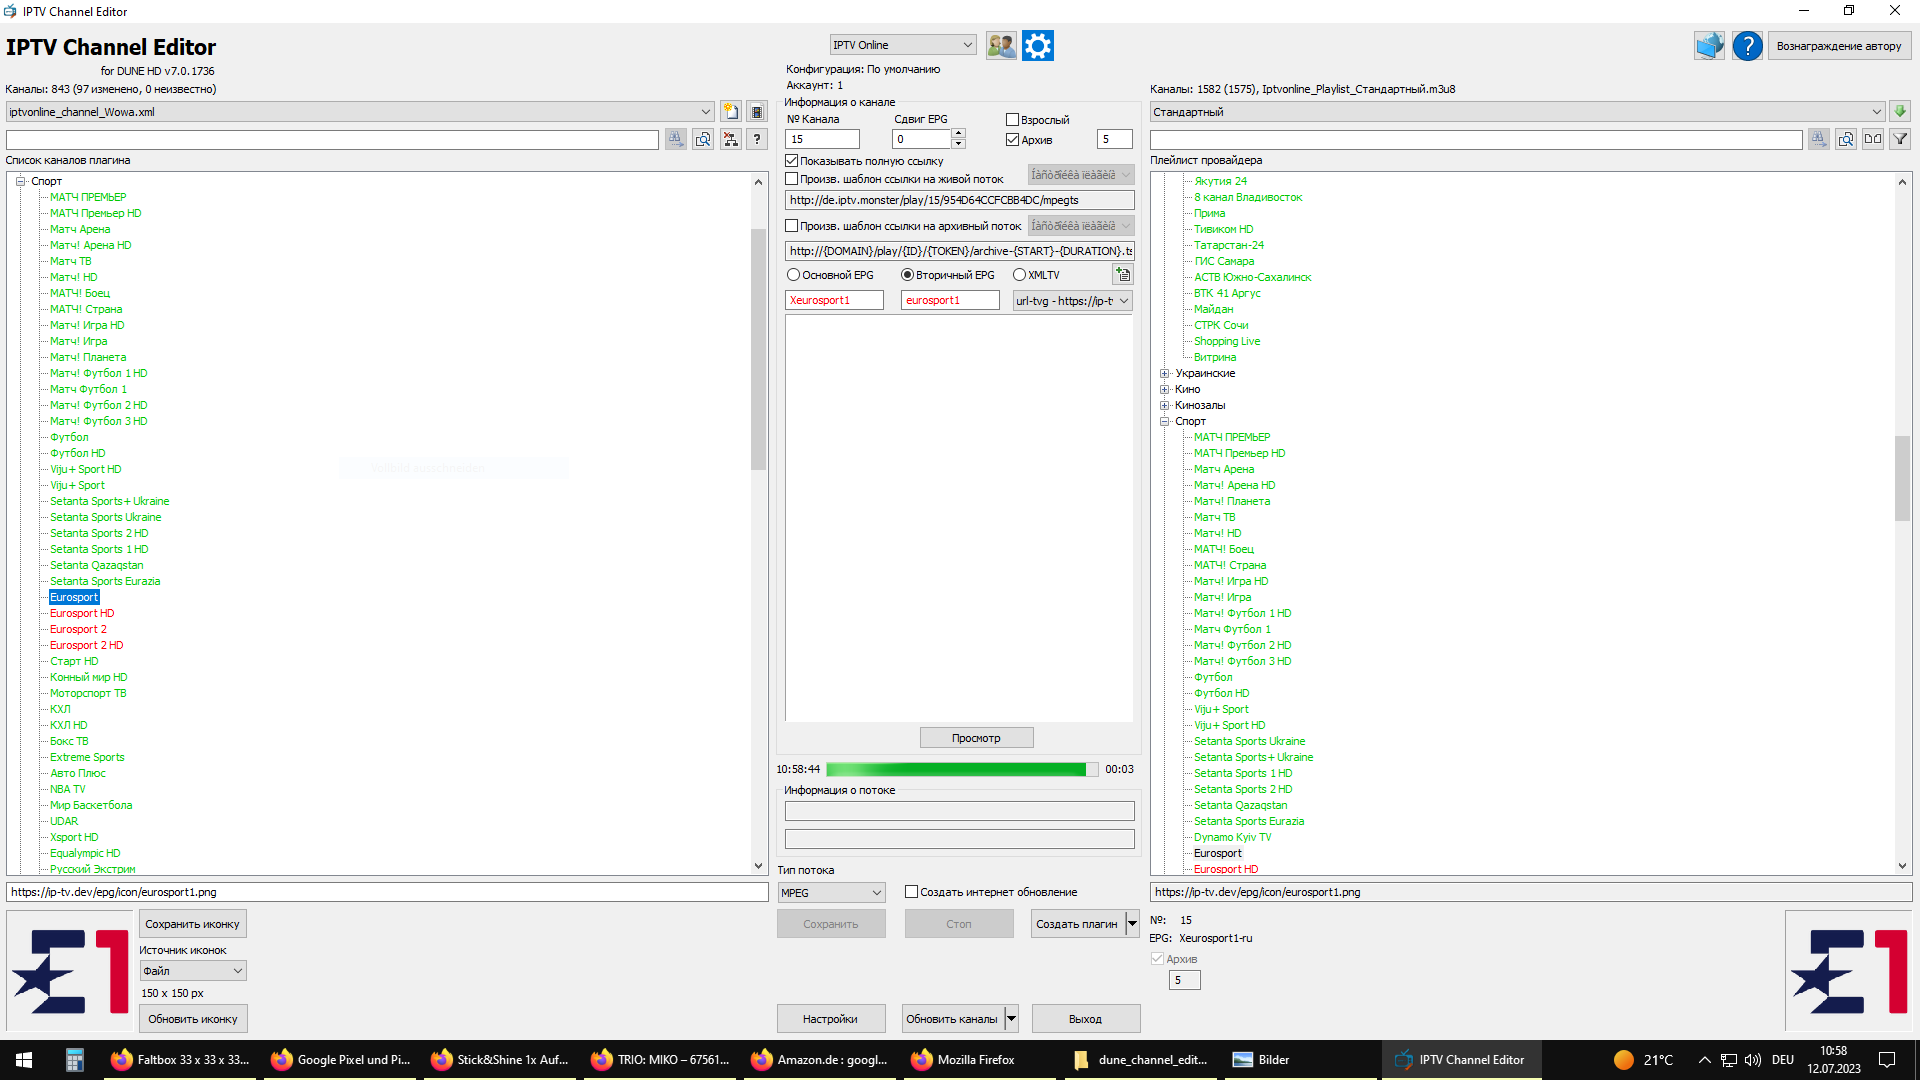
Task: Click right Eurosport playlist logo thumbnail
Action: point(1849,971)
